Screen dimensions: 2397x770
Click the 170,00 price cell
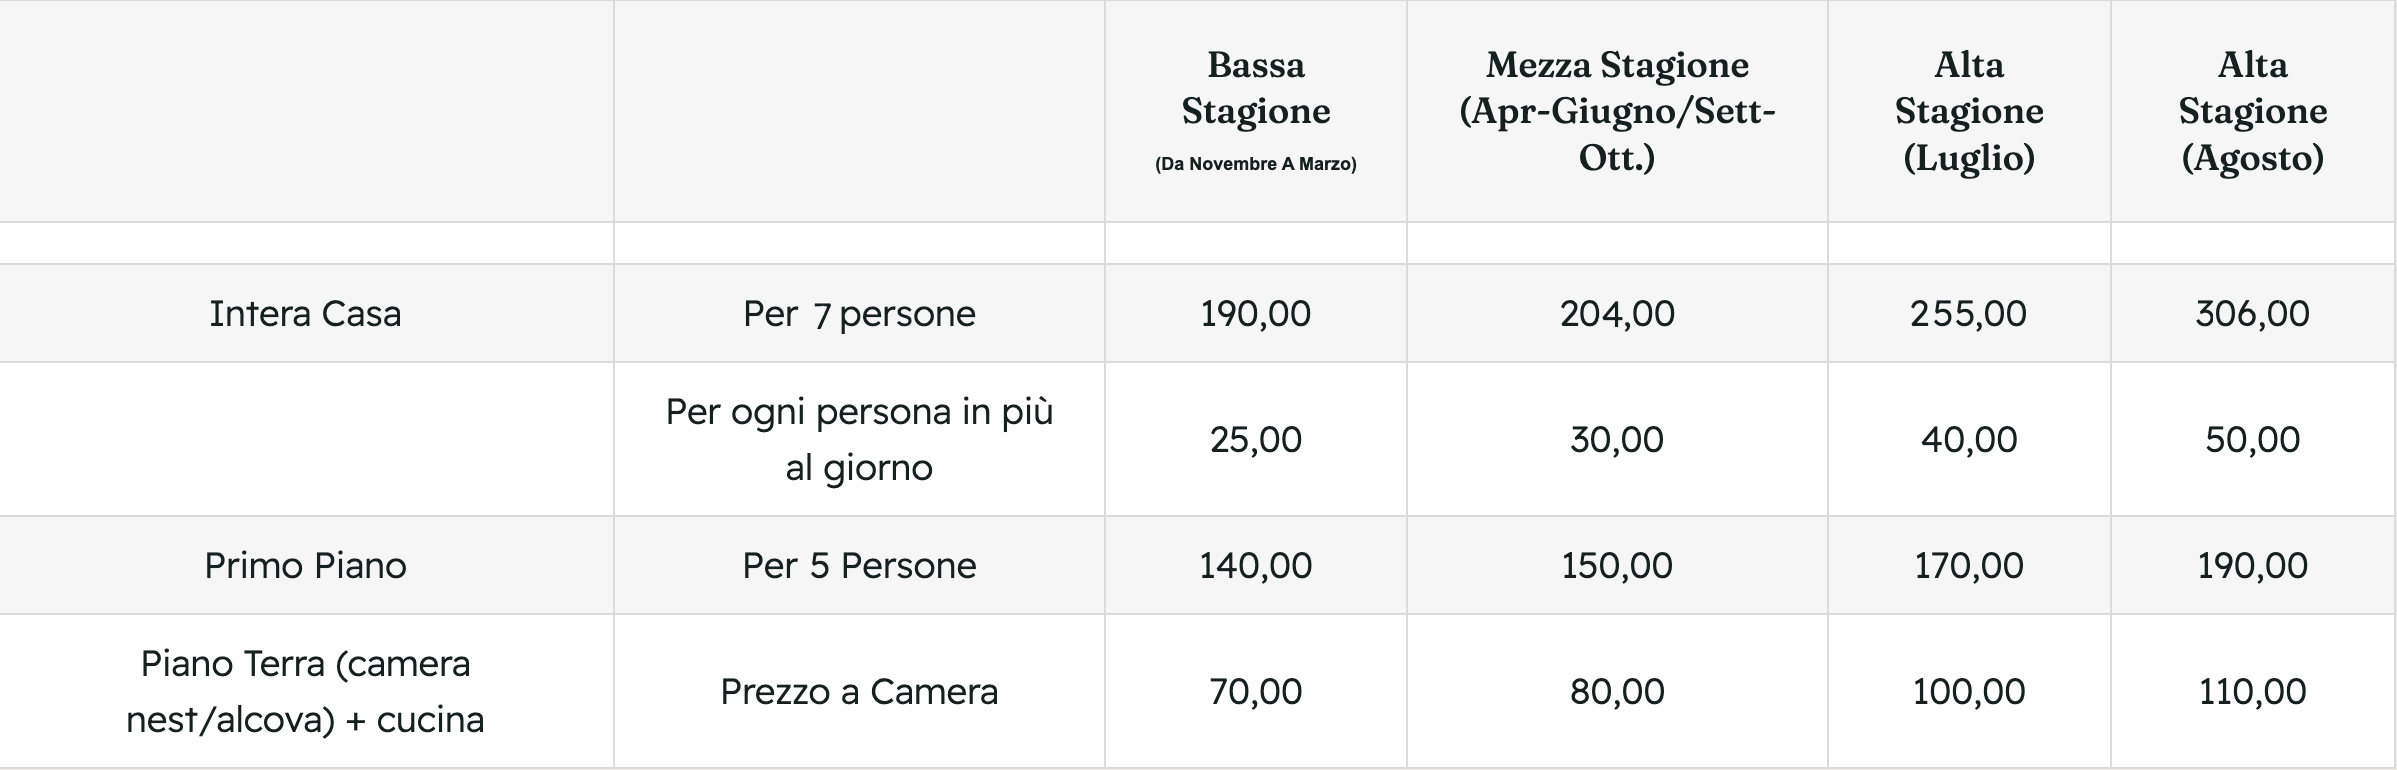click(x=1968, y=566)
